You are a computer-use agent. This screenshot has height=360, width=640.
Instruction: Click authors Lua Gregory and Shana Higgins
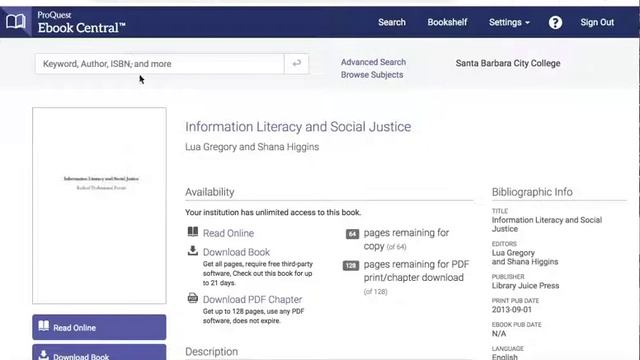click(252, 147)
